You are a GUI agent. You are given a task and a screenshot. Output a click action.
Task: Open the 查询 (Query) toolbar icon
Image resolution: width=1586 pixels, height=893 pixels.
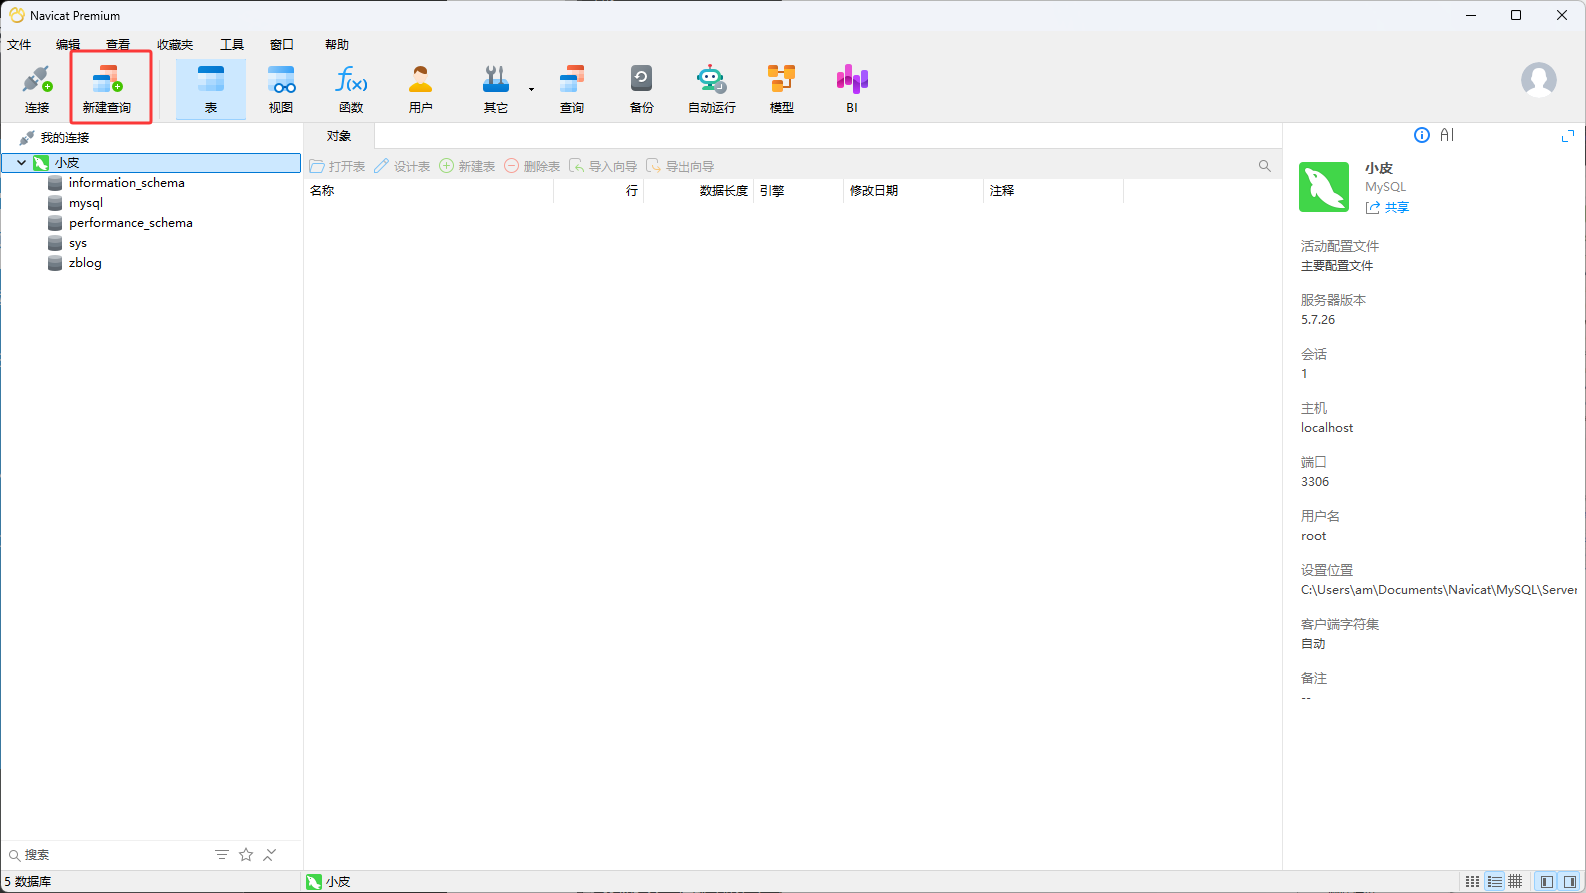pyautogui.click(x=572, y=89)
